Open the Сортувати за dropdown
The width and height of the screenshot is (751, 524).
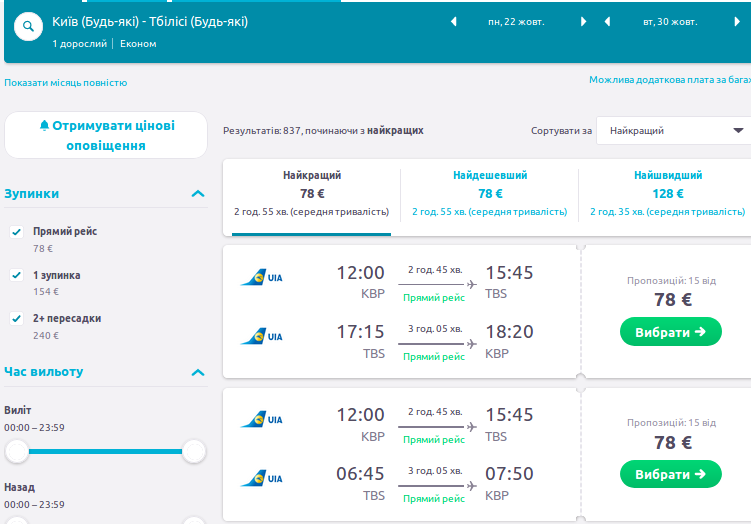(674, 130)
